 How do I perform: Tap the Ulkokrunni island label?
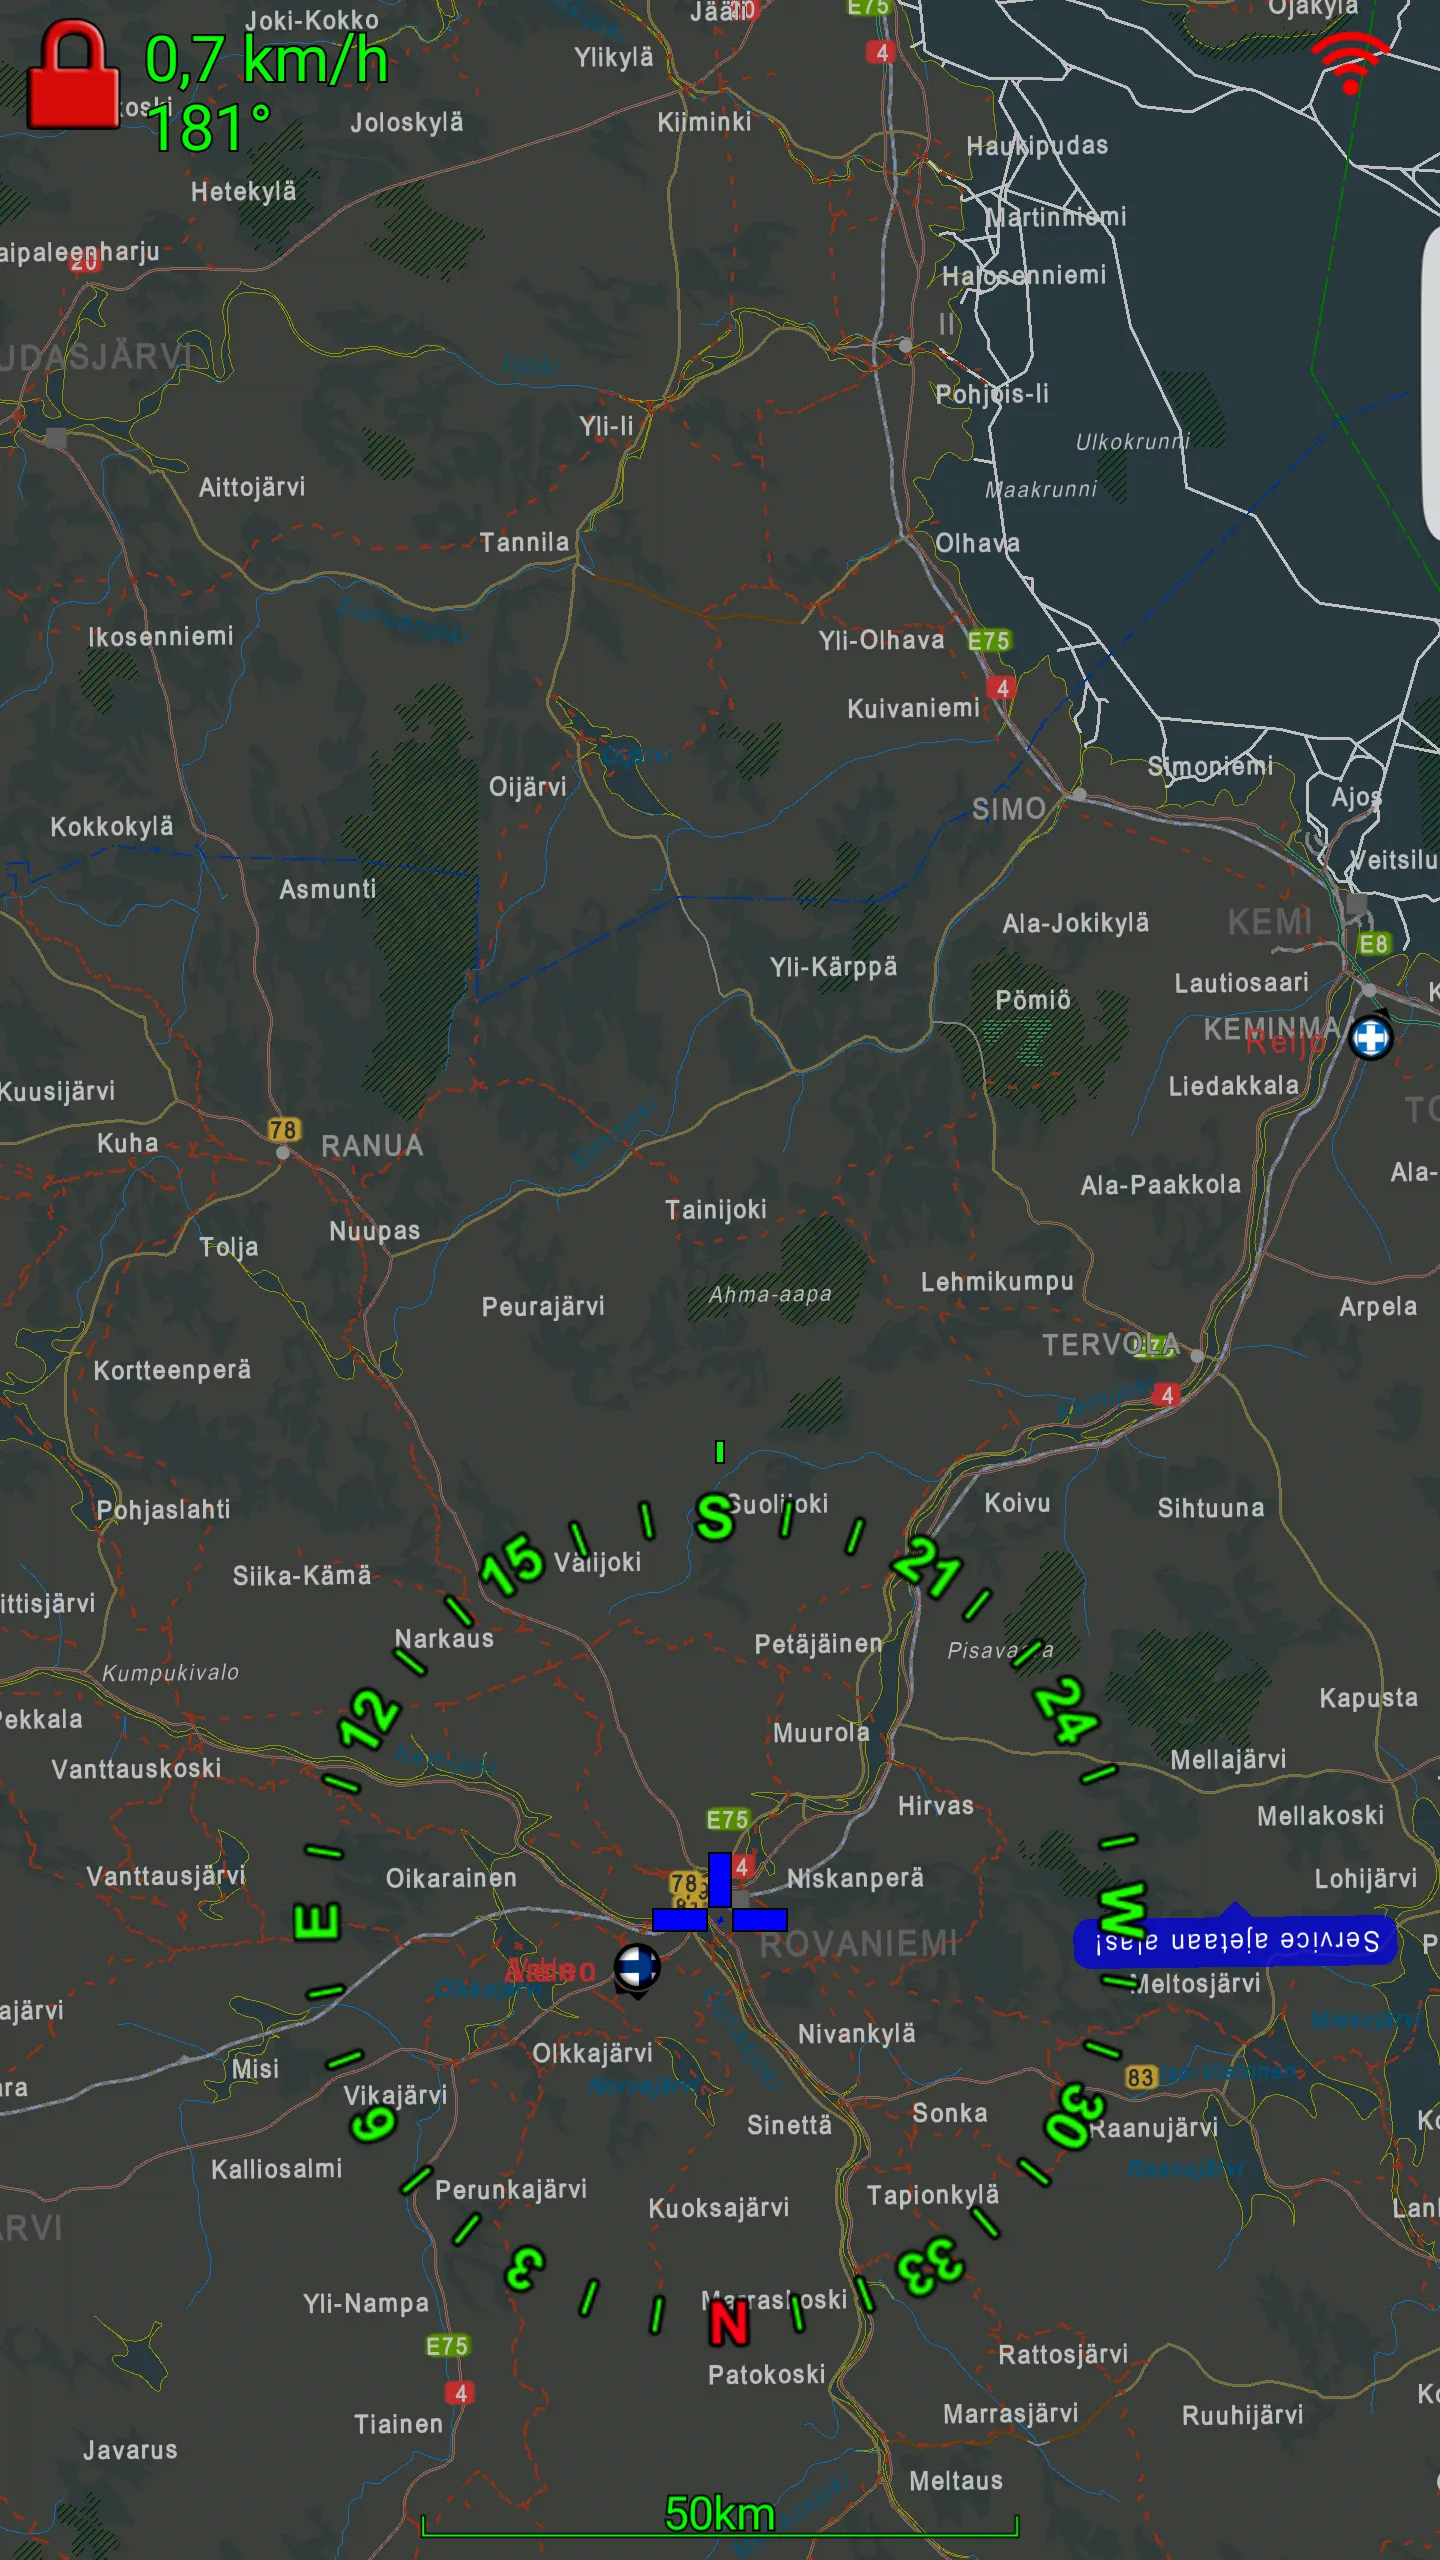(x=1132, y=442)
